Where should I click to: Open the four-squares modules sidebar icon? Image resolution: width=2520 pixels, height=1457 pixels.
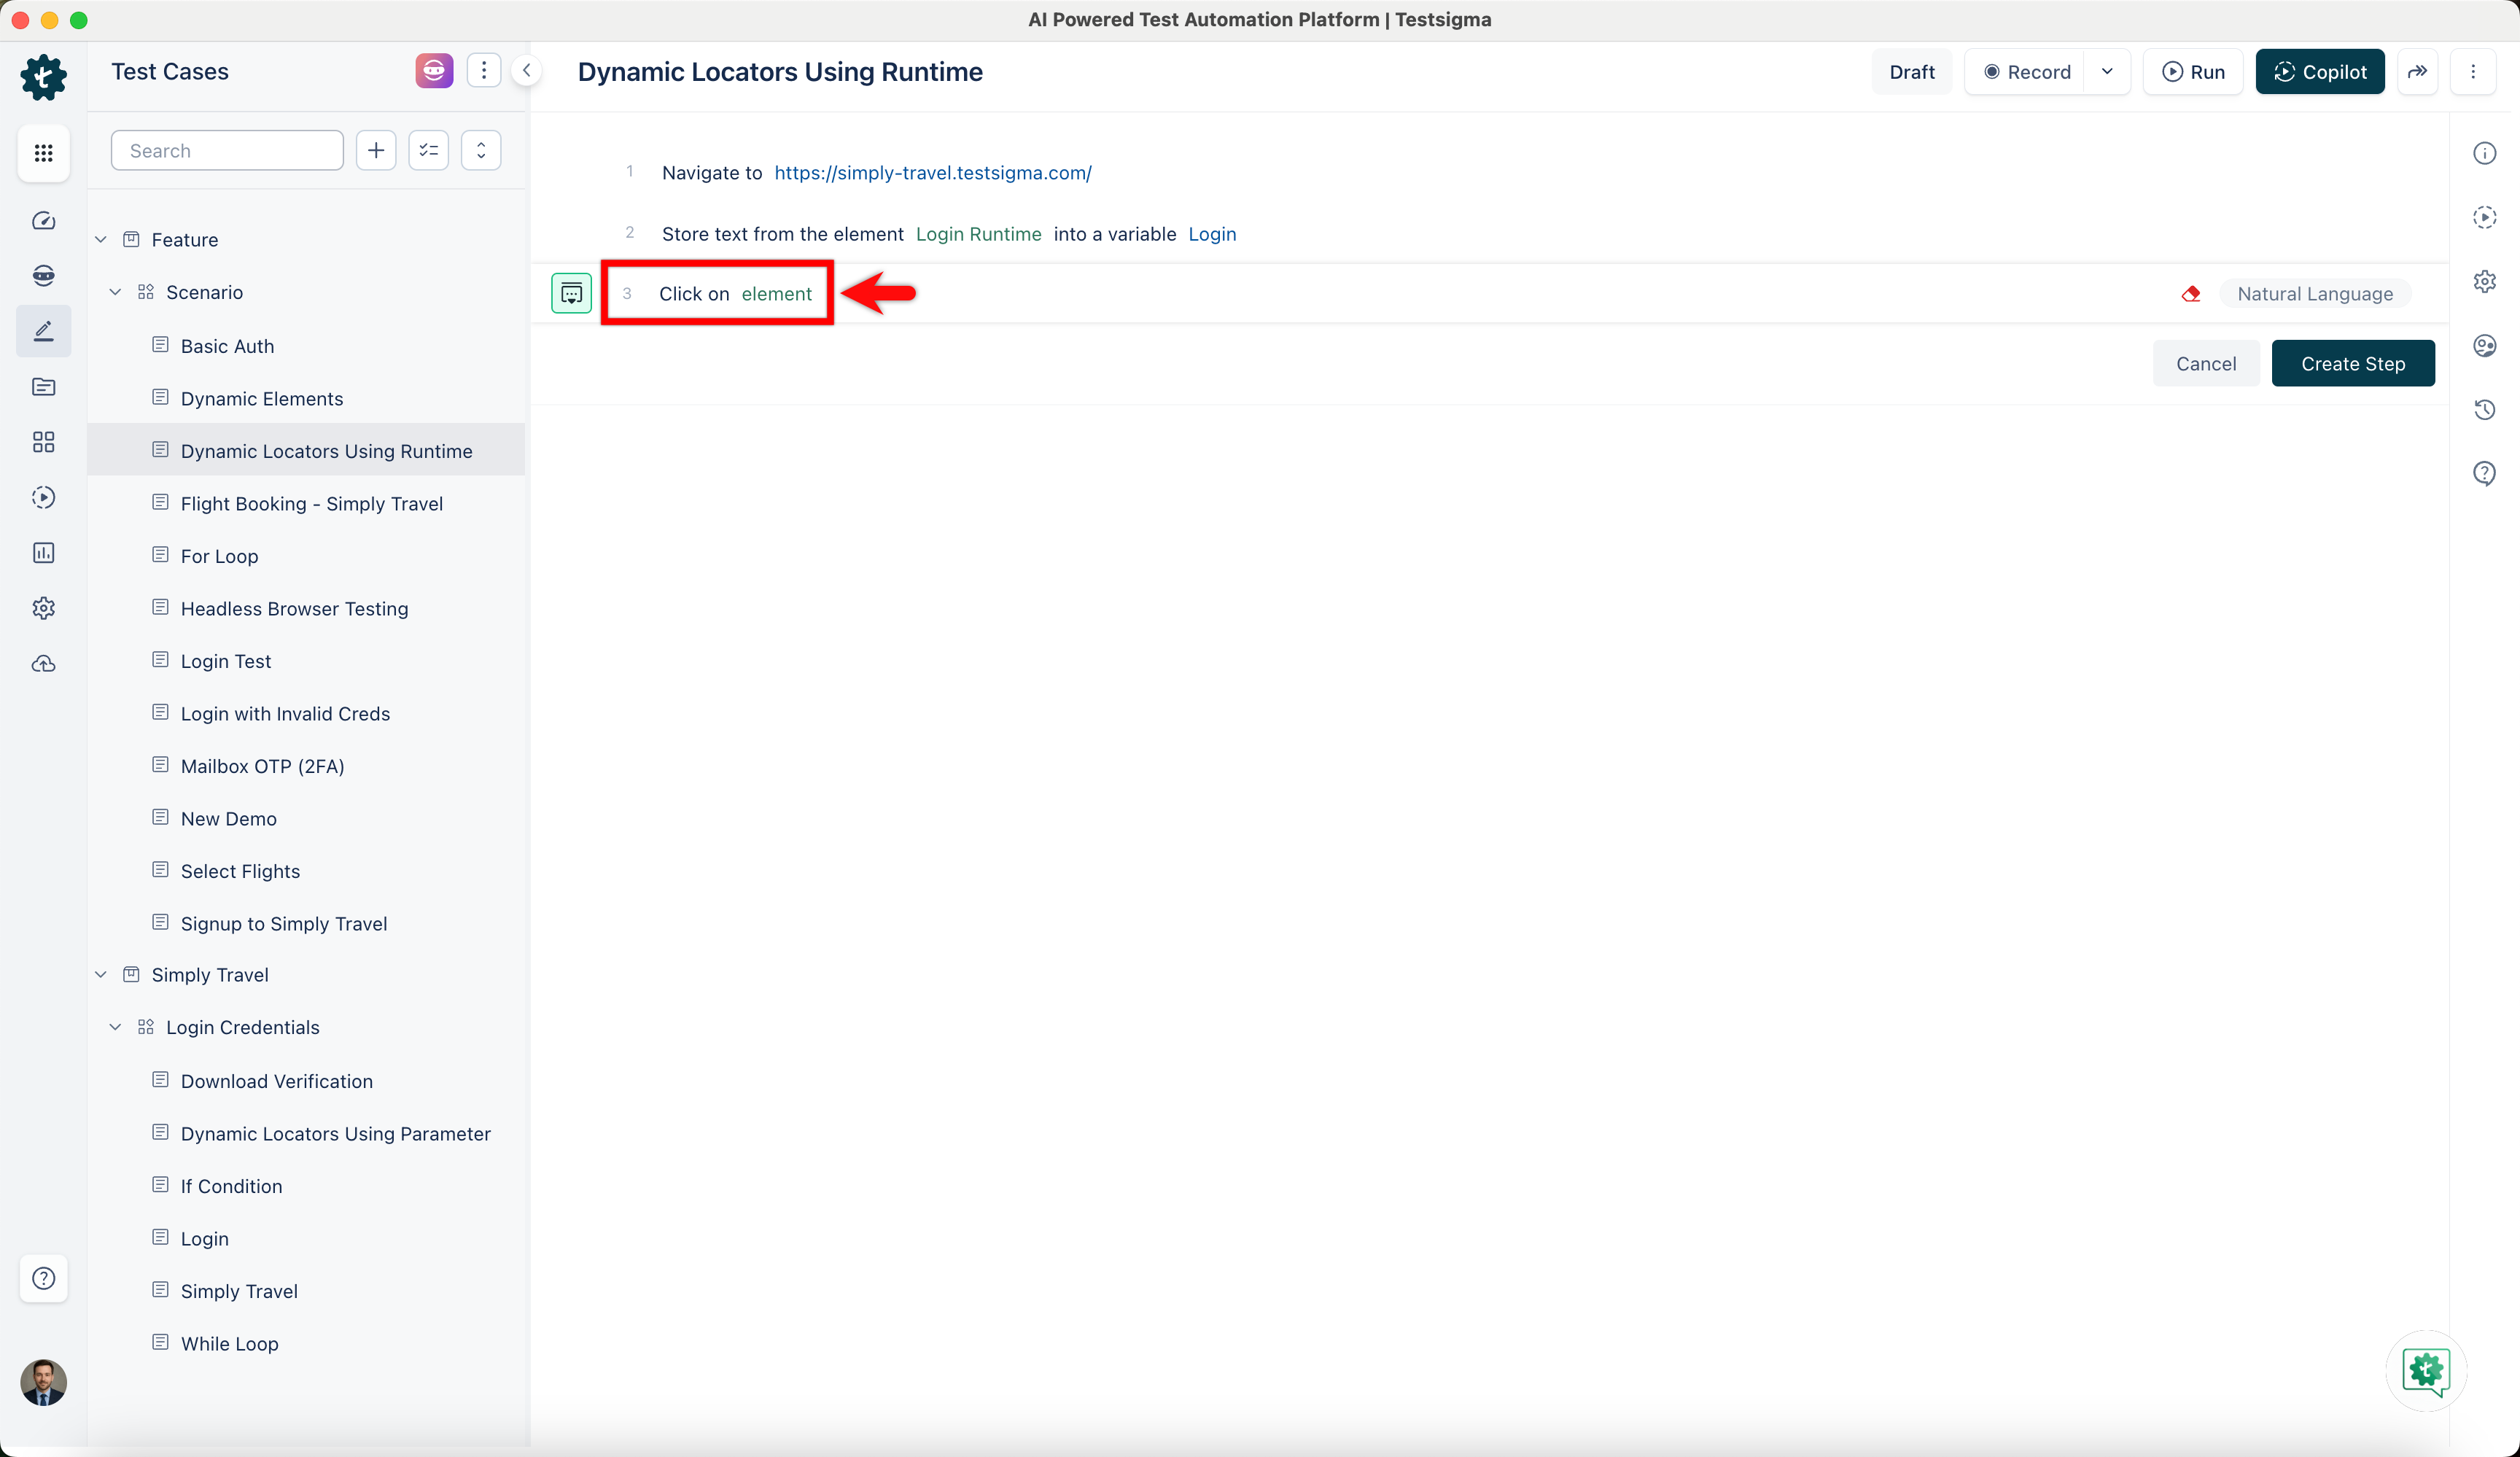[43, 442]
